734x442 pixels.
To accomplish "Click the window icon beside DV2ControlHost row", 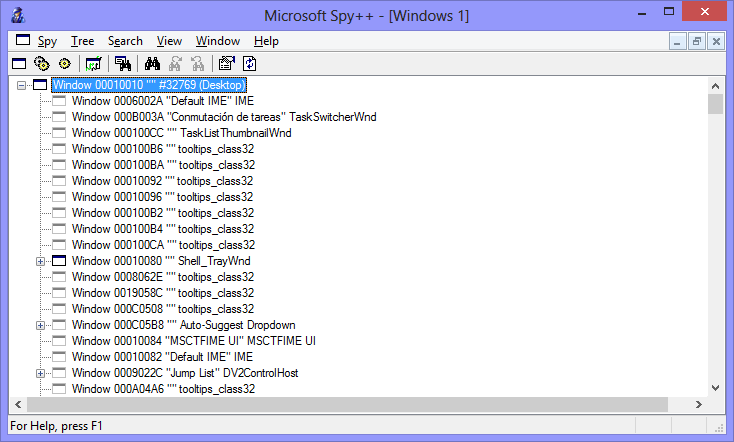I will click(59, 373).
